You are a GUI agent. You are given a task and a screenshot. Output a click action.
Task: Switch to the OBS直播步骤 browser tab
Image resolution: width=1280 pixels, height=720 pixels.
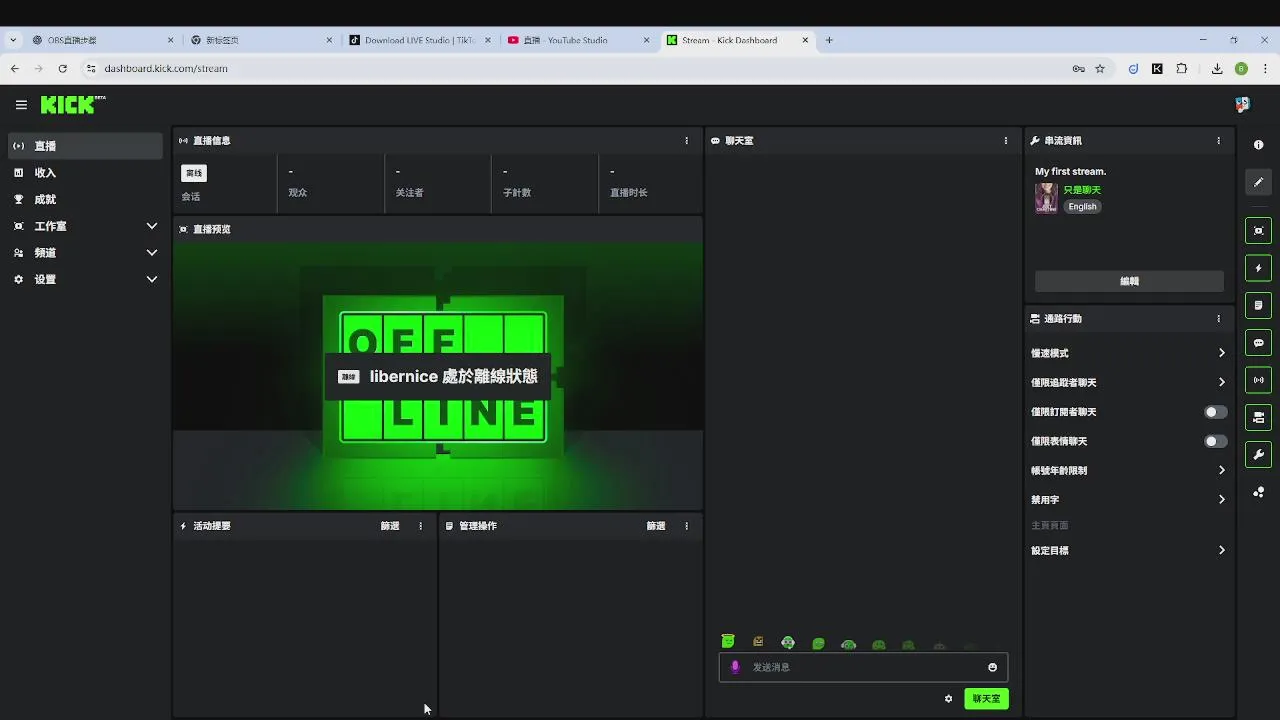pyautogui.click(x=102, y=40)
